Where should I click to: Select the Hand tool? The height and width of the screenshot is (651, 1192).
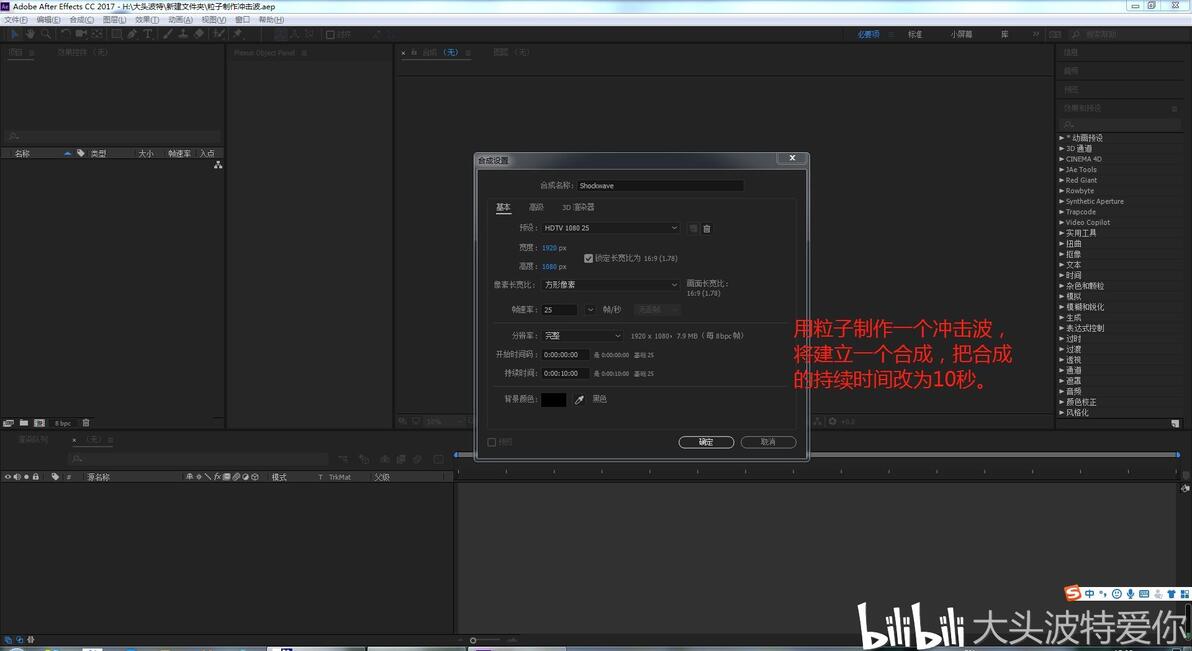[x=30, y=34]
